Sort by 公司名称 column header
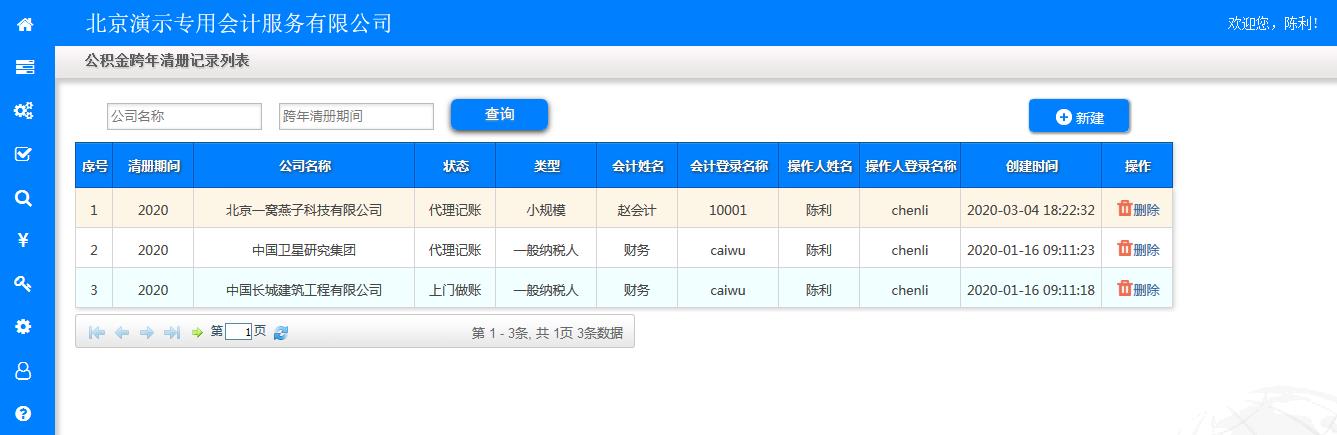 point(304,166)
